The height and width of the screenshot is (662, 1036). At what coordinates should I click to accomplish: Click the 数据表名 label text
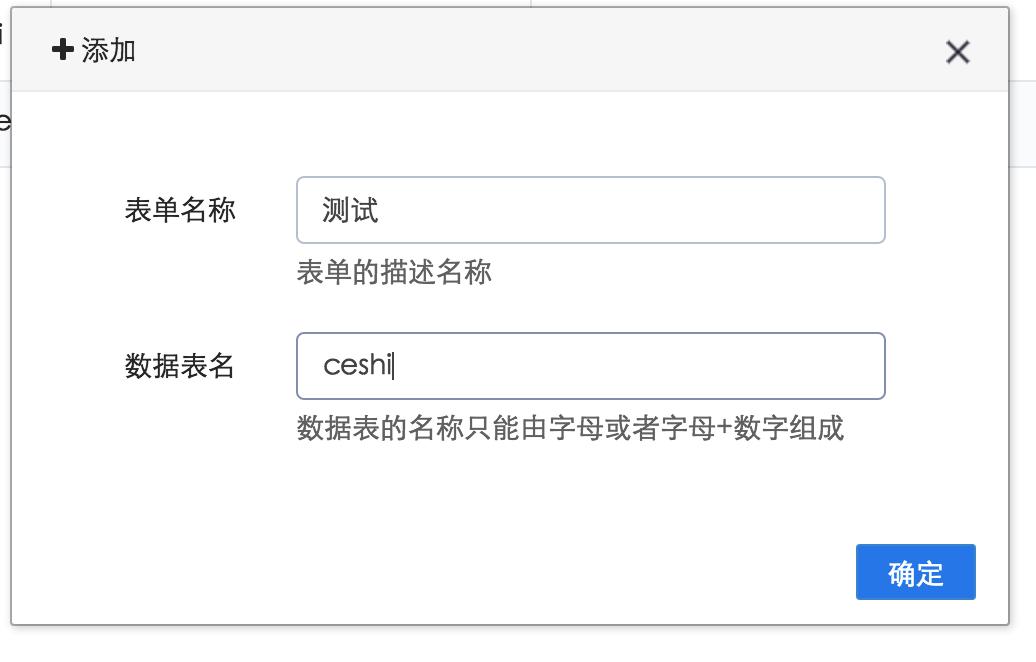179,365
